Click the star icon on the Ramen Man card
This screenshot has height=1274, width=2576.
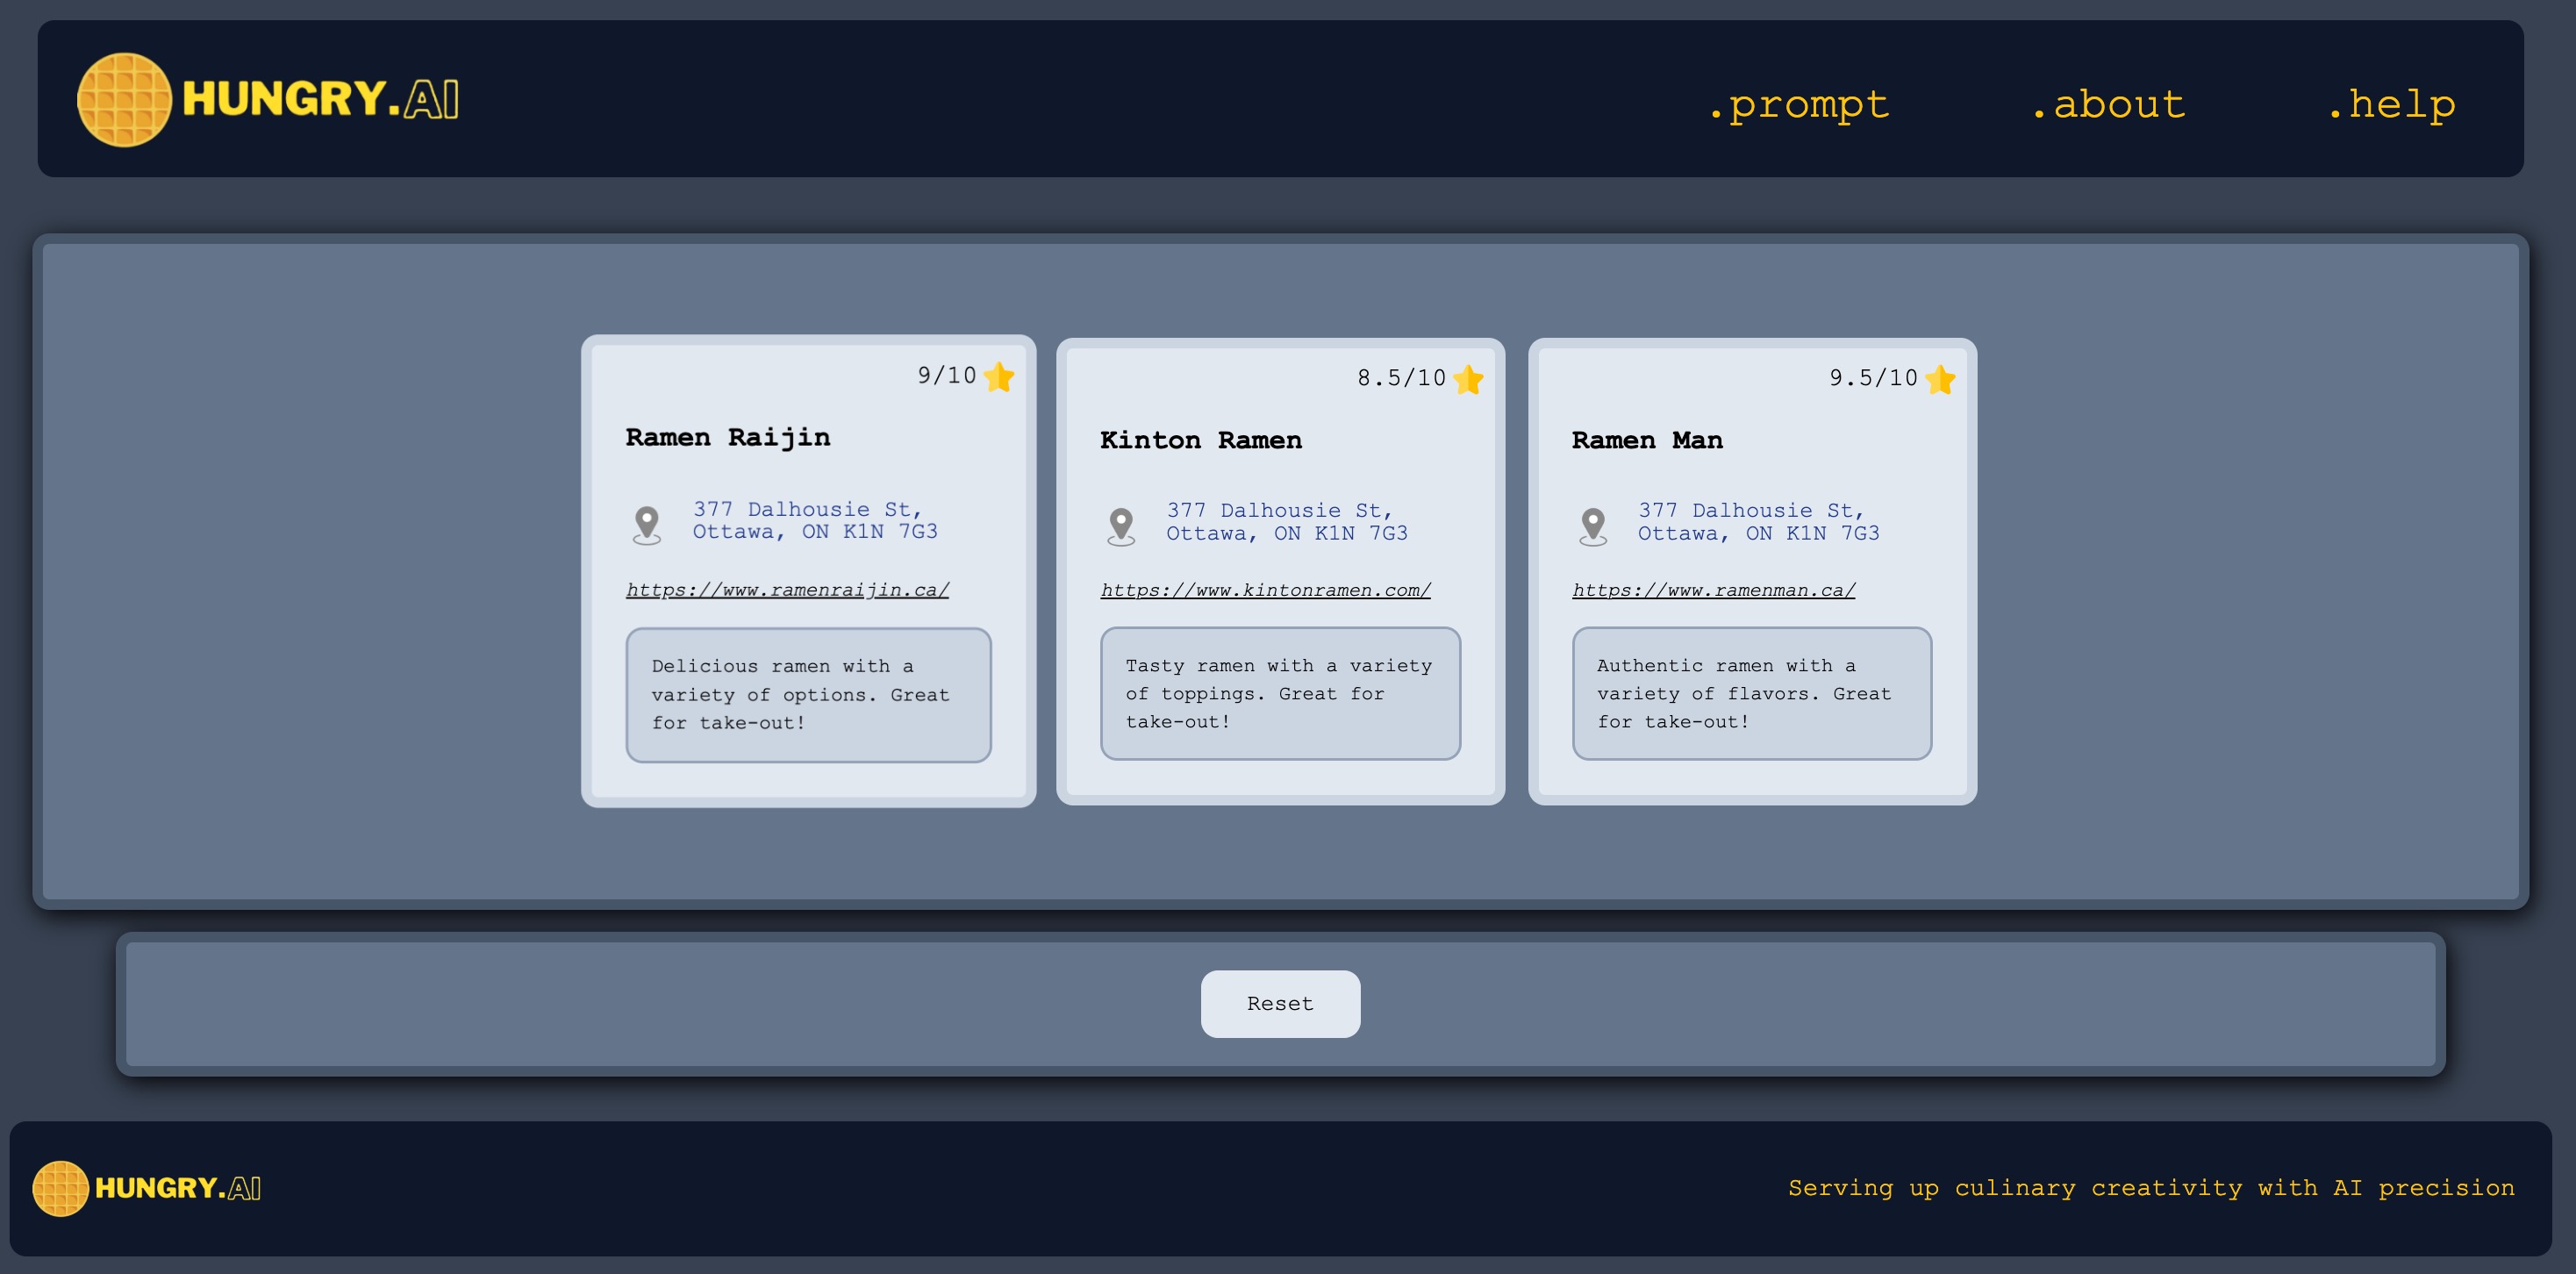[x=1940, y=379]
